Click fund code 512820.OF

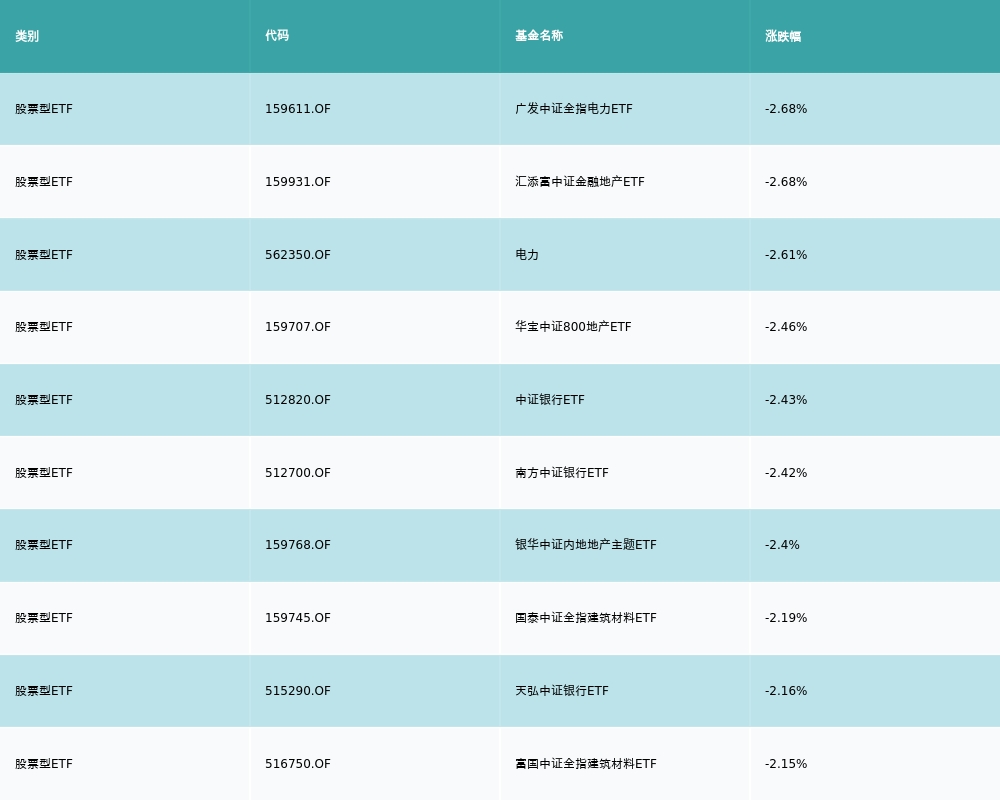click(297, 400)
